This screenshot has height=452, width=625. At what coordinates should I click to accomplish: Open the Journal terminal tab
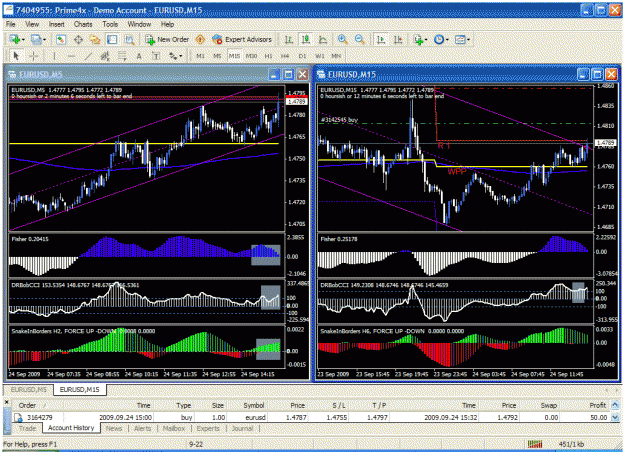click(242, 428)
